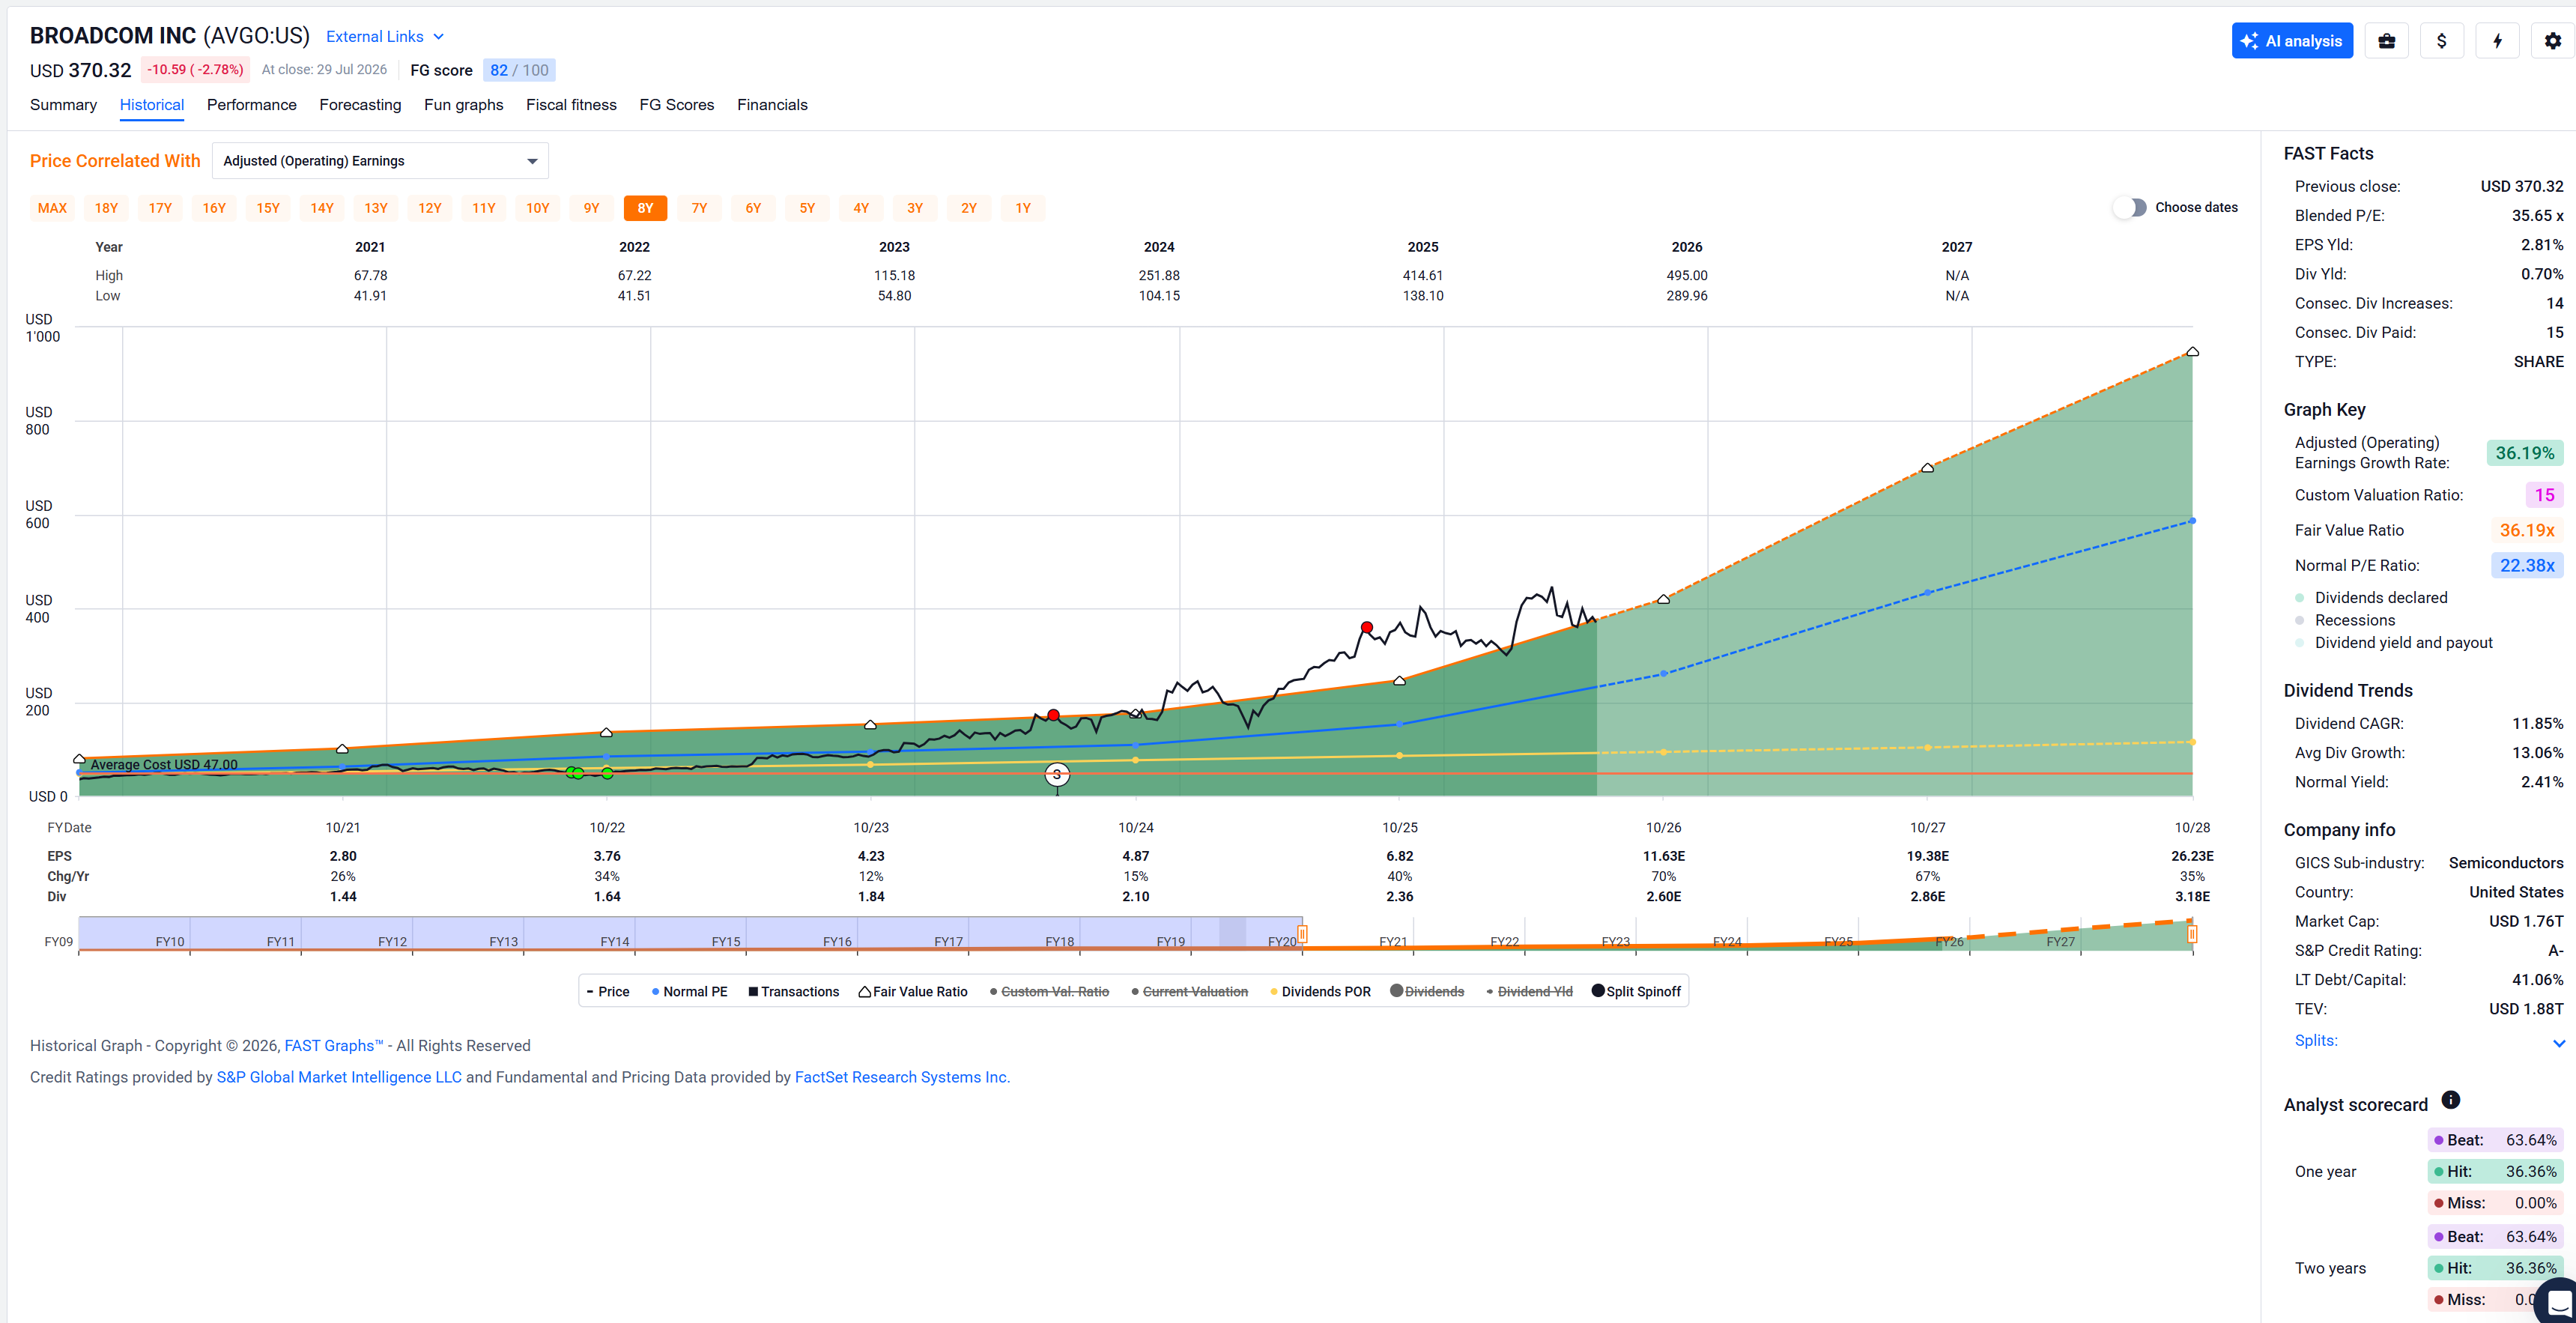
Task: Click the Normal P/E Ratio 22.38x swatch
Action: pyautogui.click(x=2527, y=566)
